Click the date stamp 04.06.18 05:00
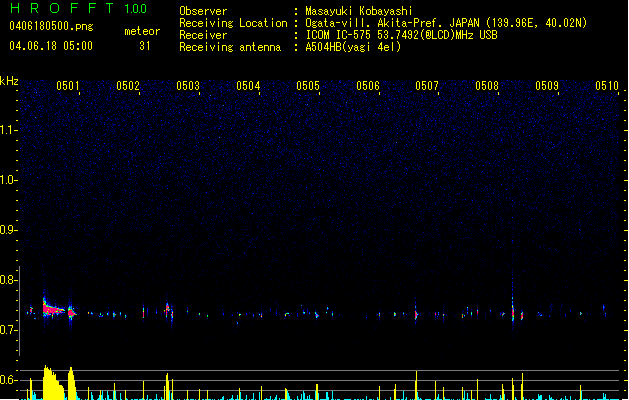 point(51,46)
